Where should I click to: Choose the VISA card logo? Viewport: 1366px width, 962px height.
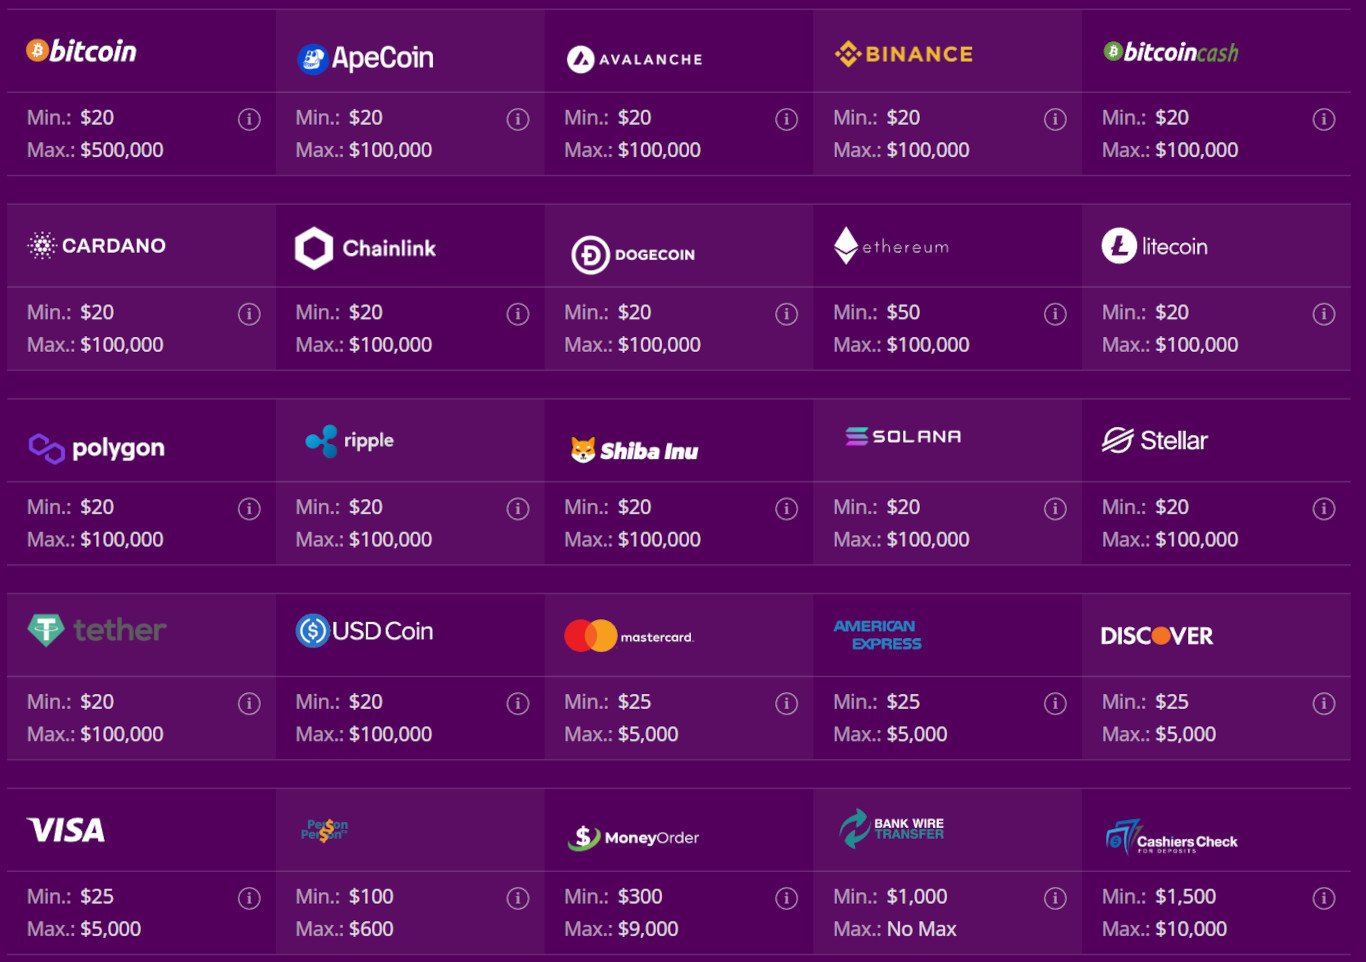pyautogui.click(x=66, y=830)
